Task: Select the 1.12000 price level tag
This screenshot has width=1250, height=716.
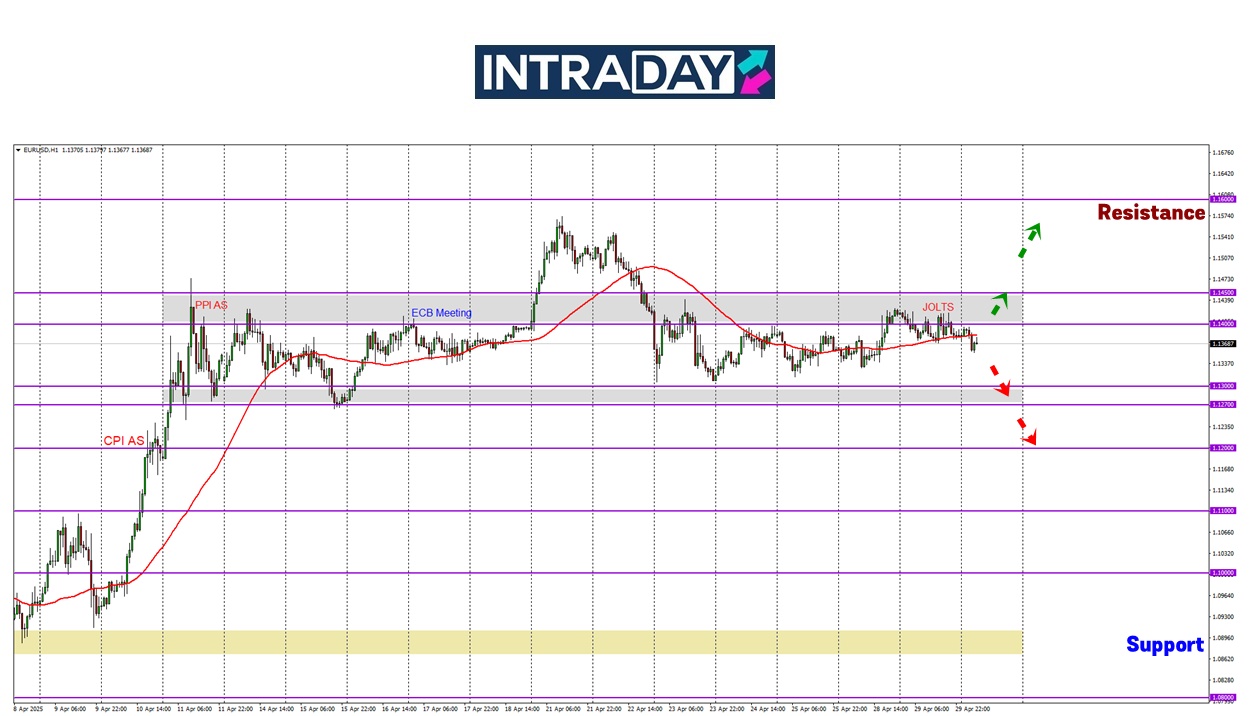Action: 1223,448
